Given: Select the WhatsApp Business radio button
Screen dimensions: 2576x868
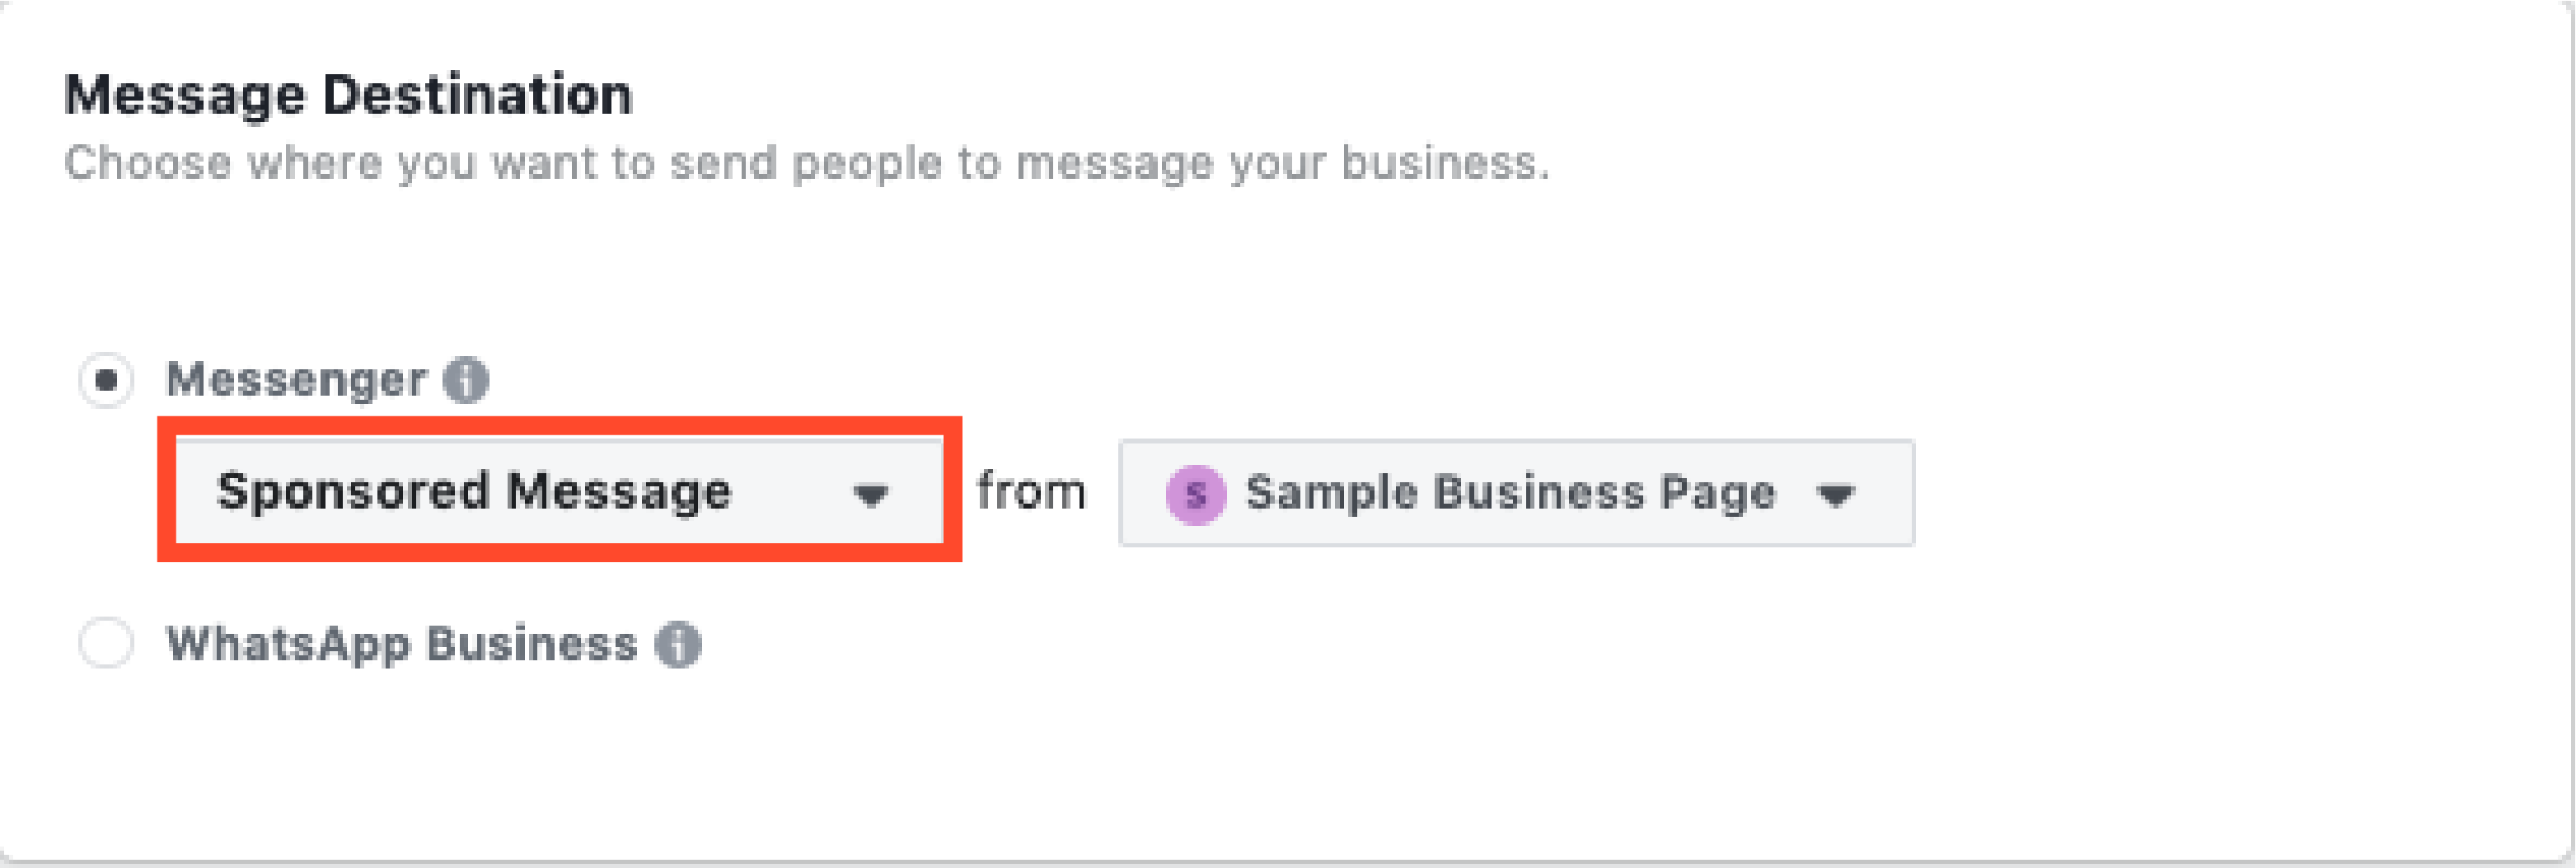Looking at the screenshot, I should click(x=106, y=643).
